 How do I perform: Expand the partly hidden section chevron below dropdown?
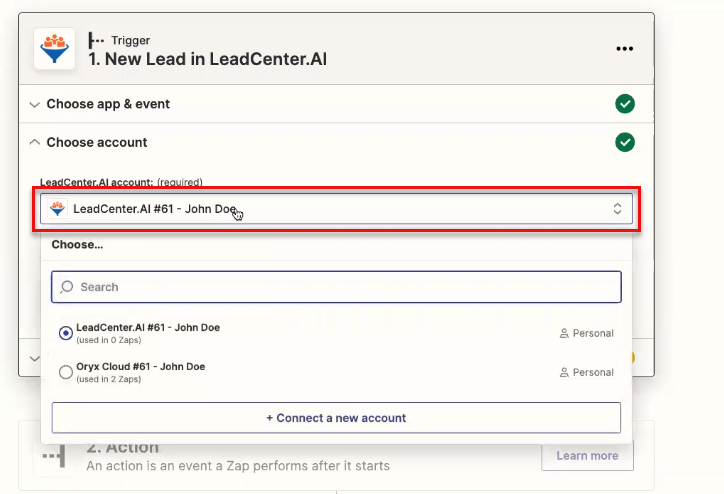coord(34,358)
